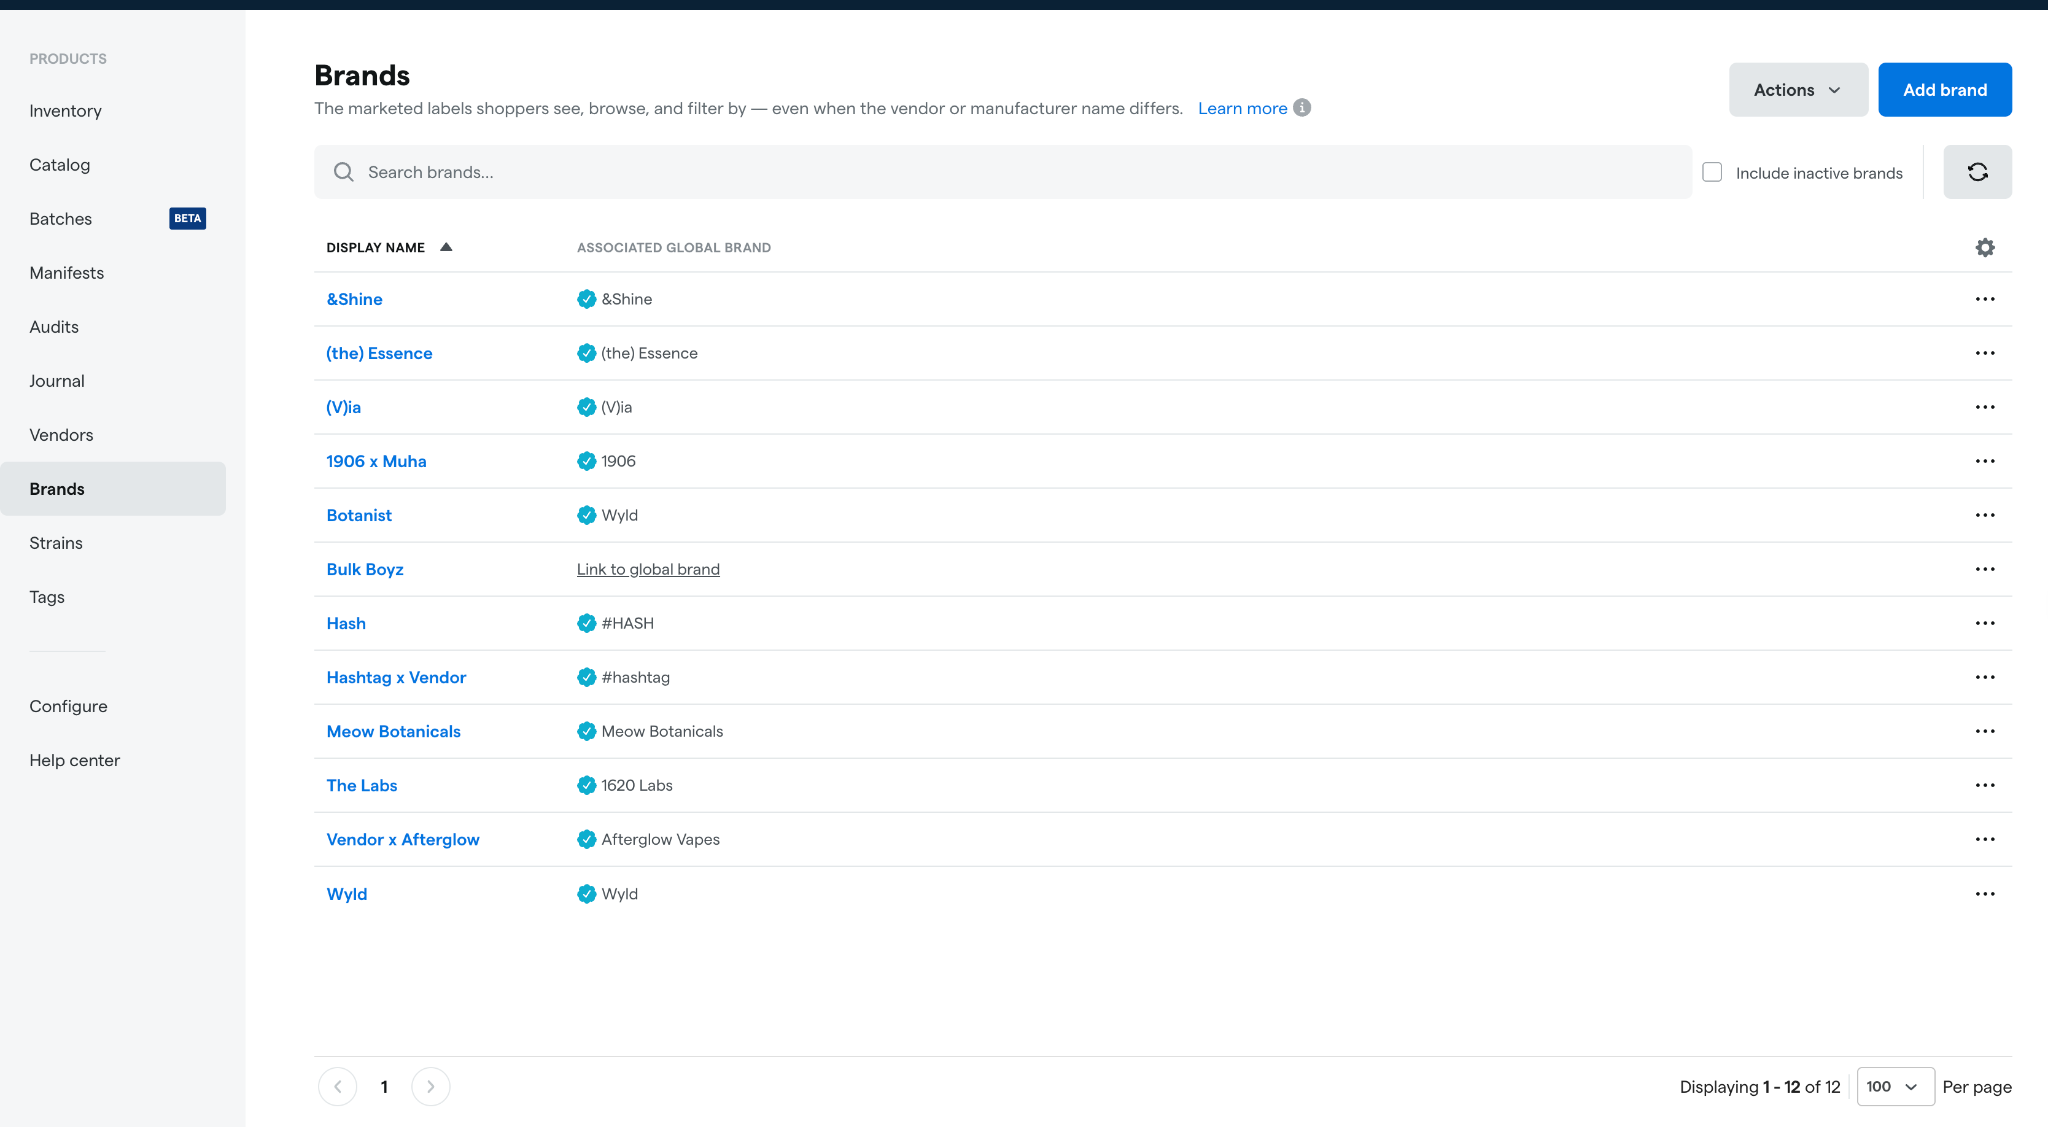Click Link to global brand for Bulk Boyz
This screenshot has height=1127, width=2048.
click(648, 569)
